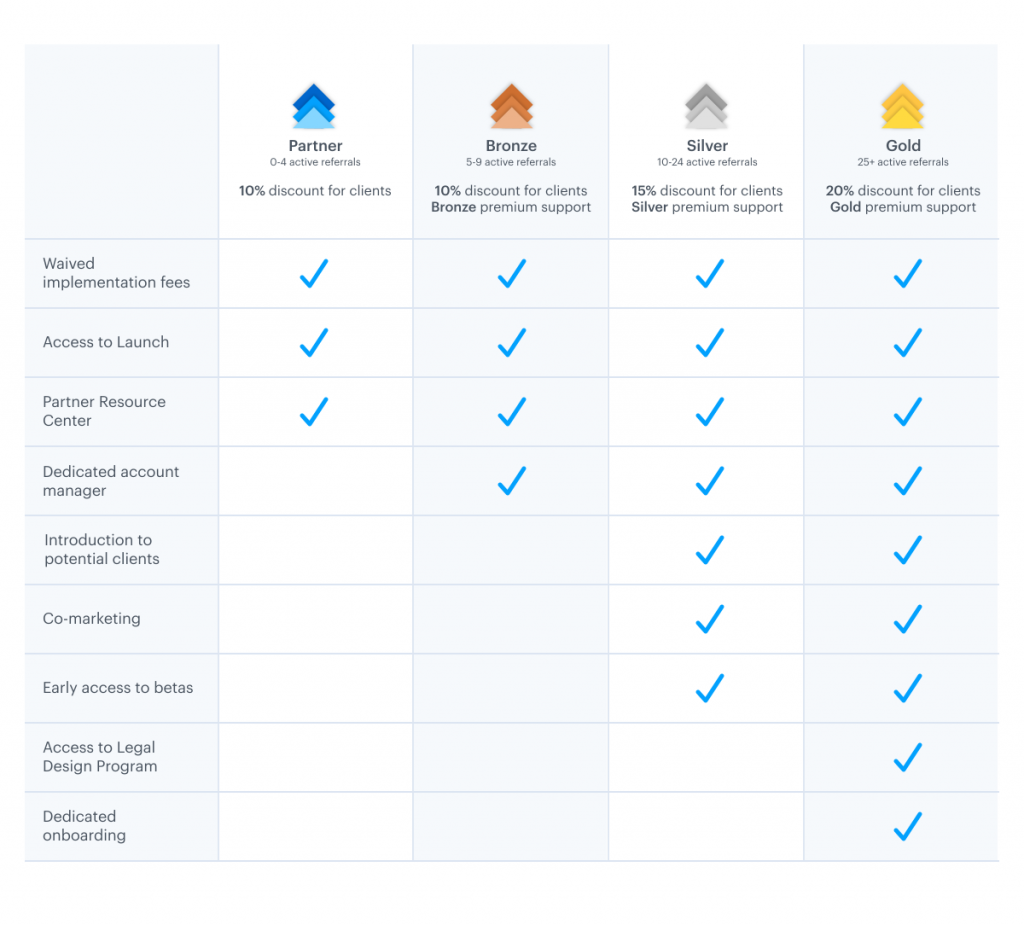This screenshot has width=1024, height=925.
Task: Click Bronze checkmark for Access to Launch
Action: (x=511, y=342)
